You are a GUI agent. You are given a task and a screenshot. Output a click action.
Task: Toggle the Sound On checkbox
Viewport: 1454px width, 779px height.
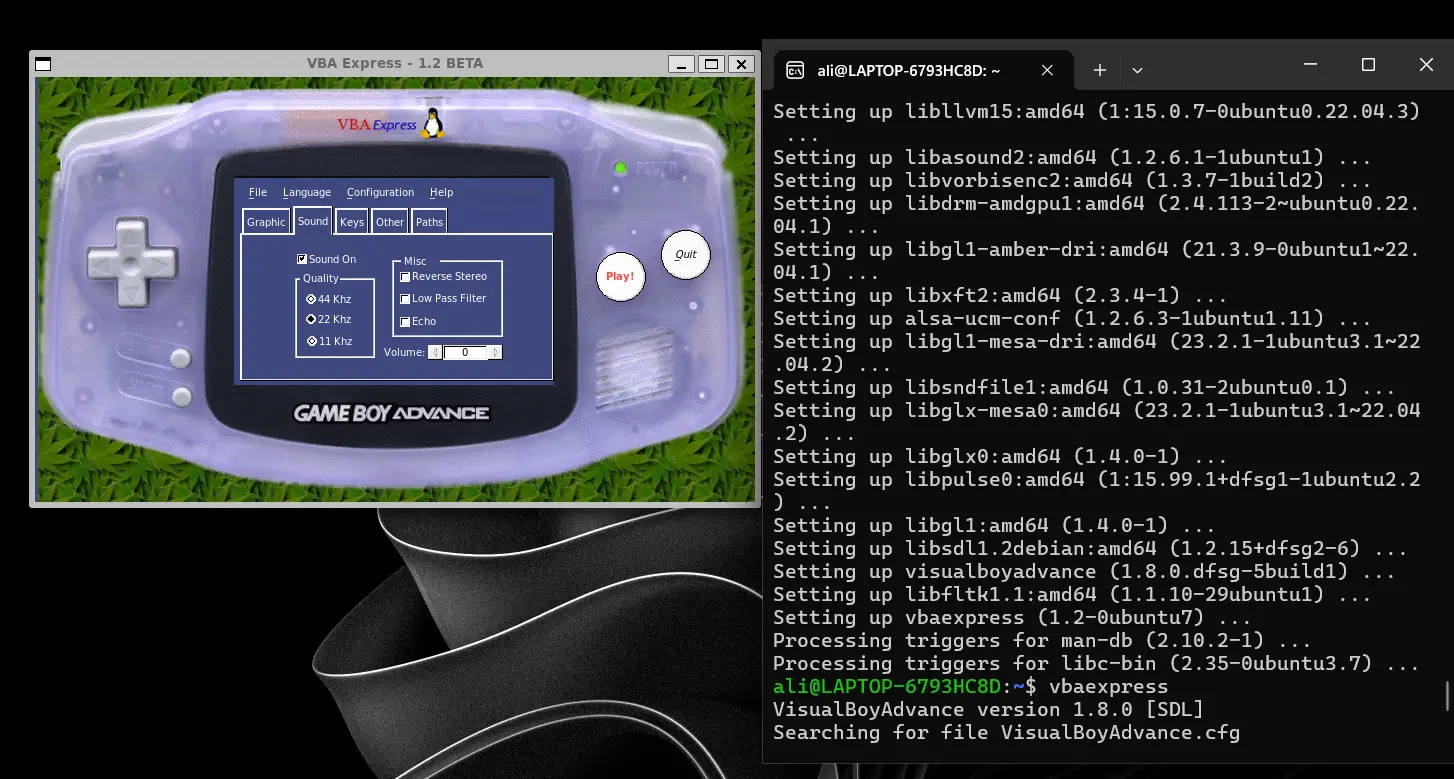(x=302, y=259)
